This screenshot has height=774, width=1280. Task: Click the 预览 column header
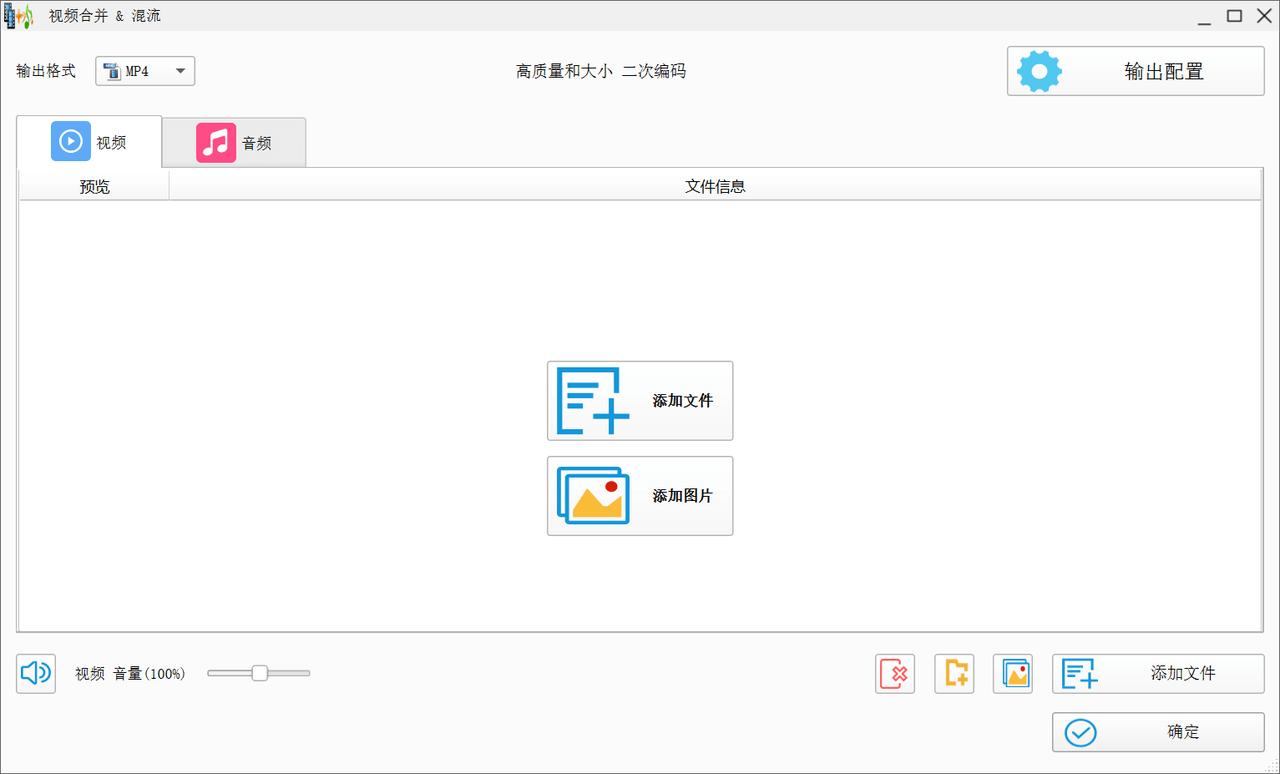(95, 186)
